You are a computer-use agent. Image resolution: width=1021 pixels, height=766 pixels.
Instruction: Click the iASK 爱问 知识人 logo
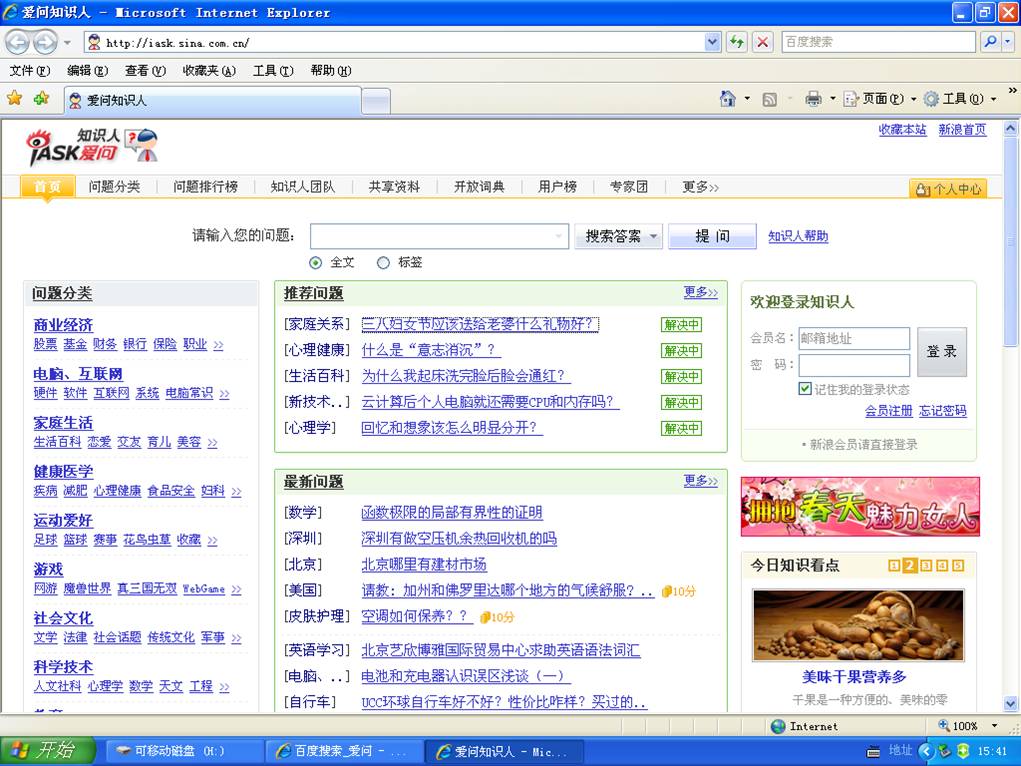(92, 147)
